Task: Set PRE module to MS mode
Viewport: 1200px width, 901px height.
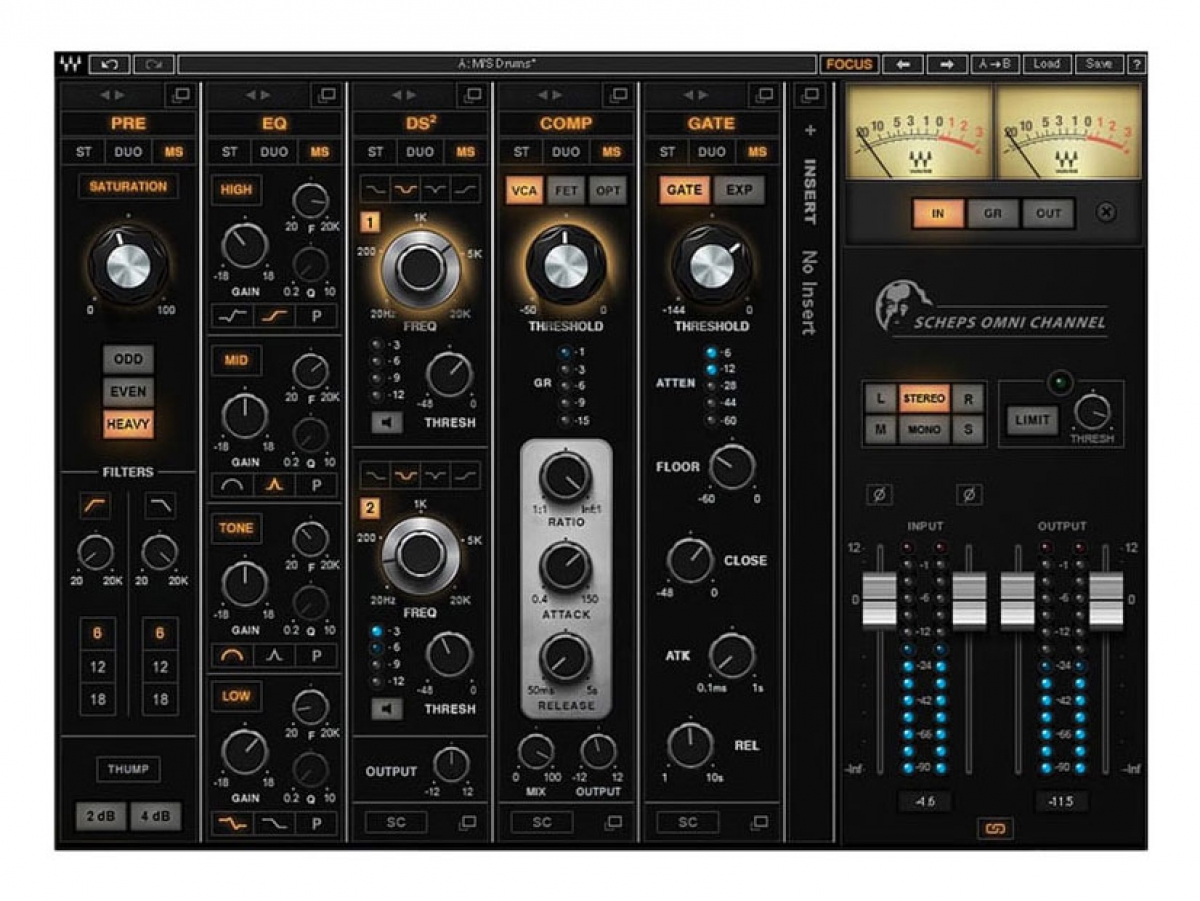Action: (x=173, y=152)
